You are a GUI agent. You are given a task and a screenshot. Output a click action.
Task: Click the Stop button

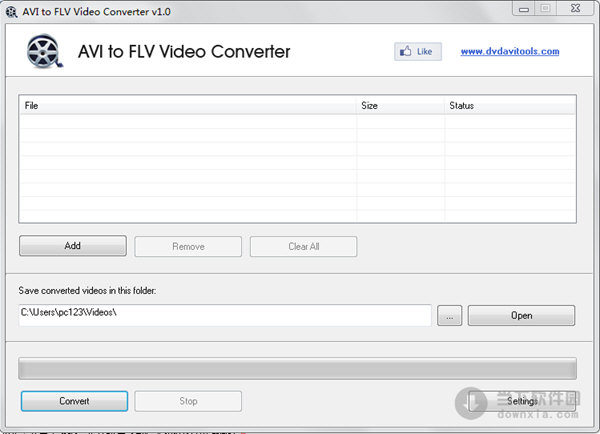point(188,401)
